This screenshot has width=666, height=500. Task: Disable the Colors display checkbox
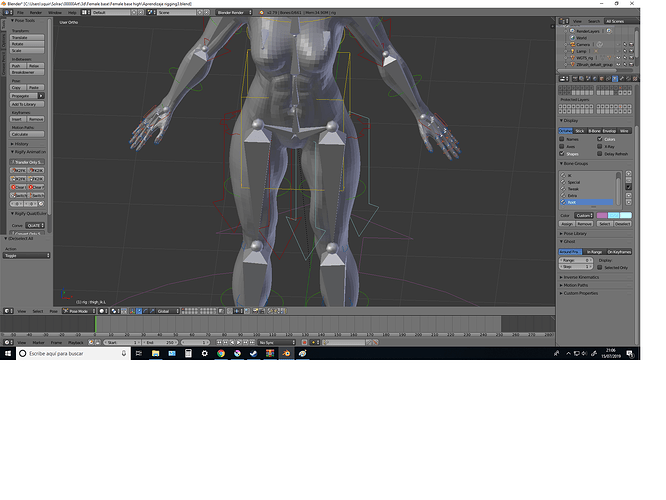pos(600,139)
